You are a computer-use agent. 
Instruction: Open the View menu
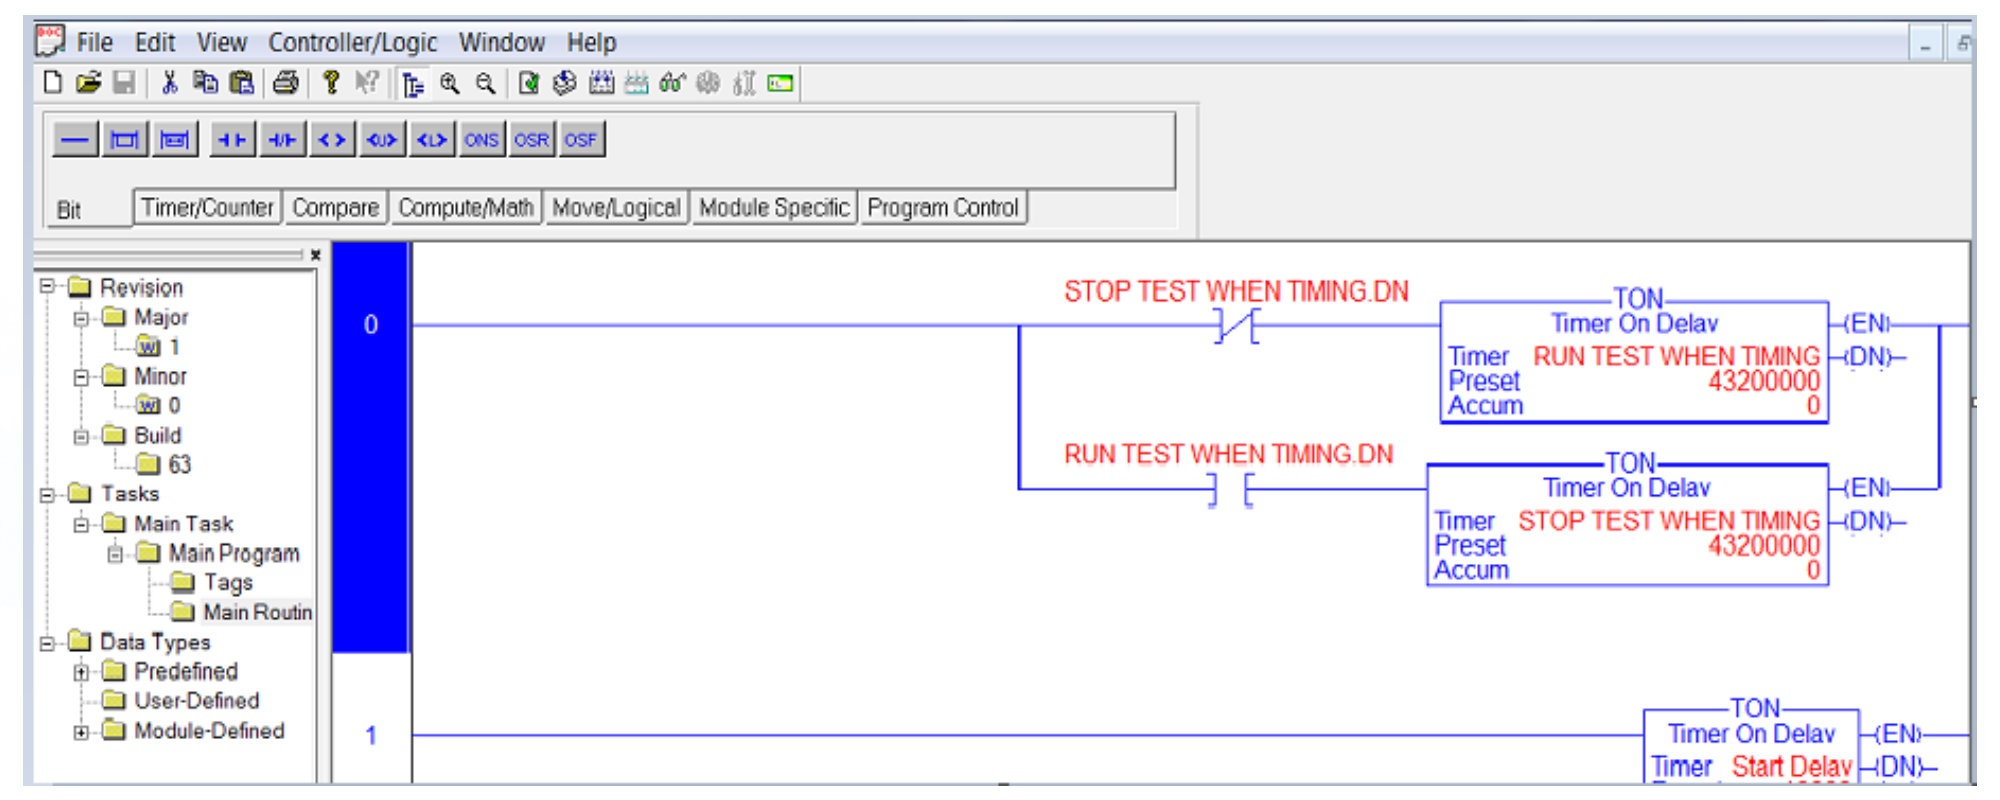point(221,43)
